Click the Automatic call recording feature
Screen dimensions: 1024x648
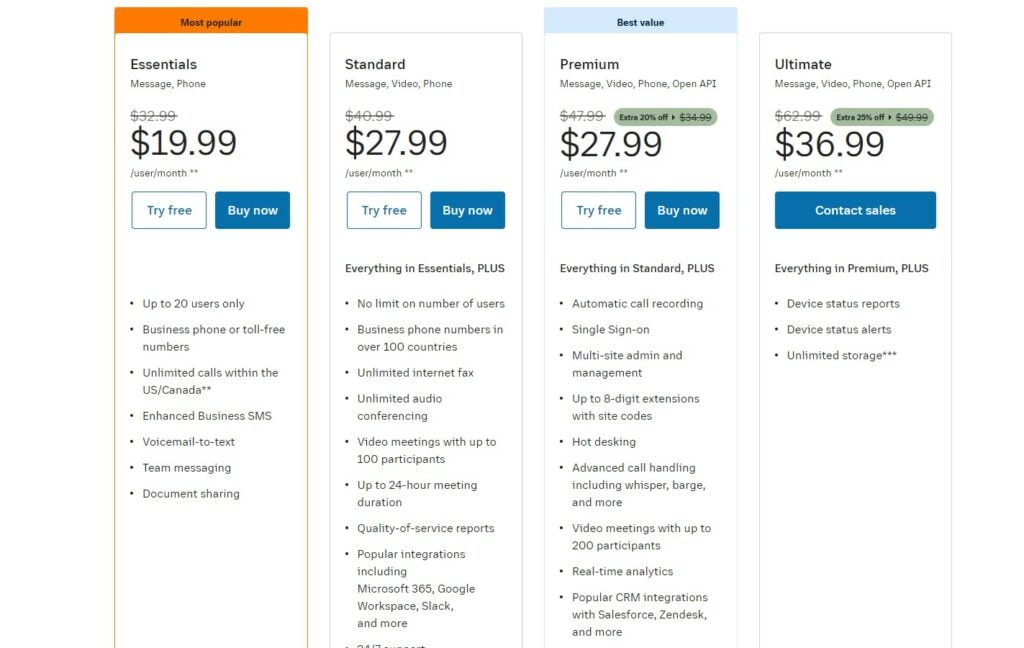(637, 304)
